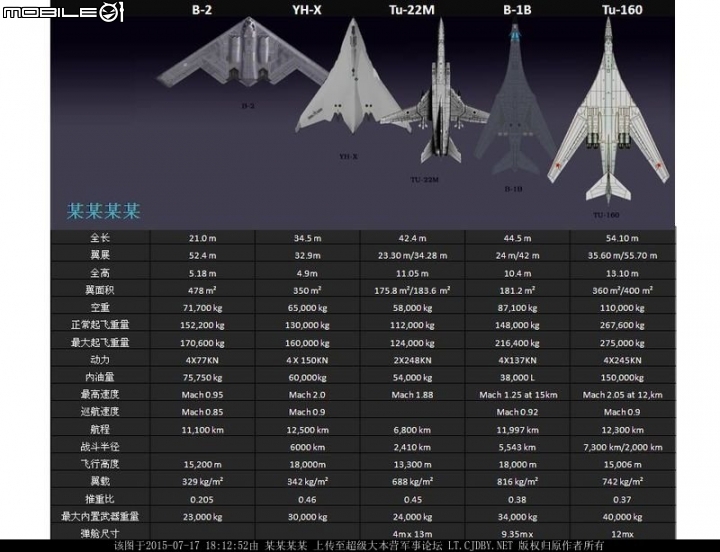Click the 推重比 row label
Screen dimensions: 720x552
click(100, 499)
